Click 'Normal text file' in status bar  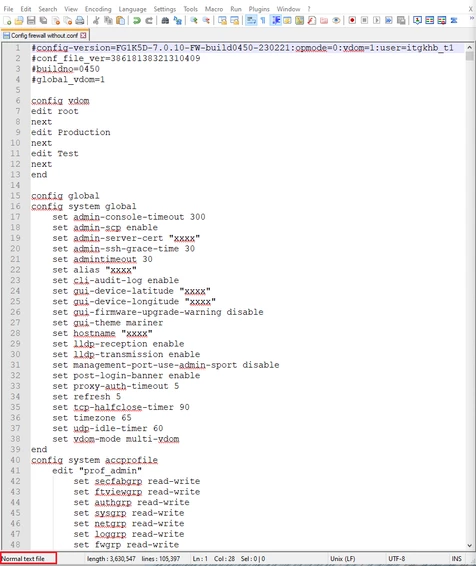(x=23, y=558)
